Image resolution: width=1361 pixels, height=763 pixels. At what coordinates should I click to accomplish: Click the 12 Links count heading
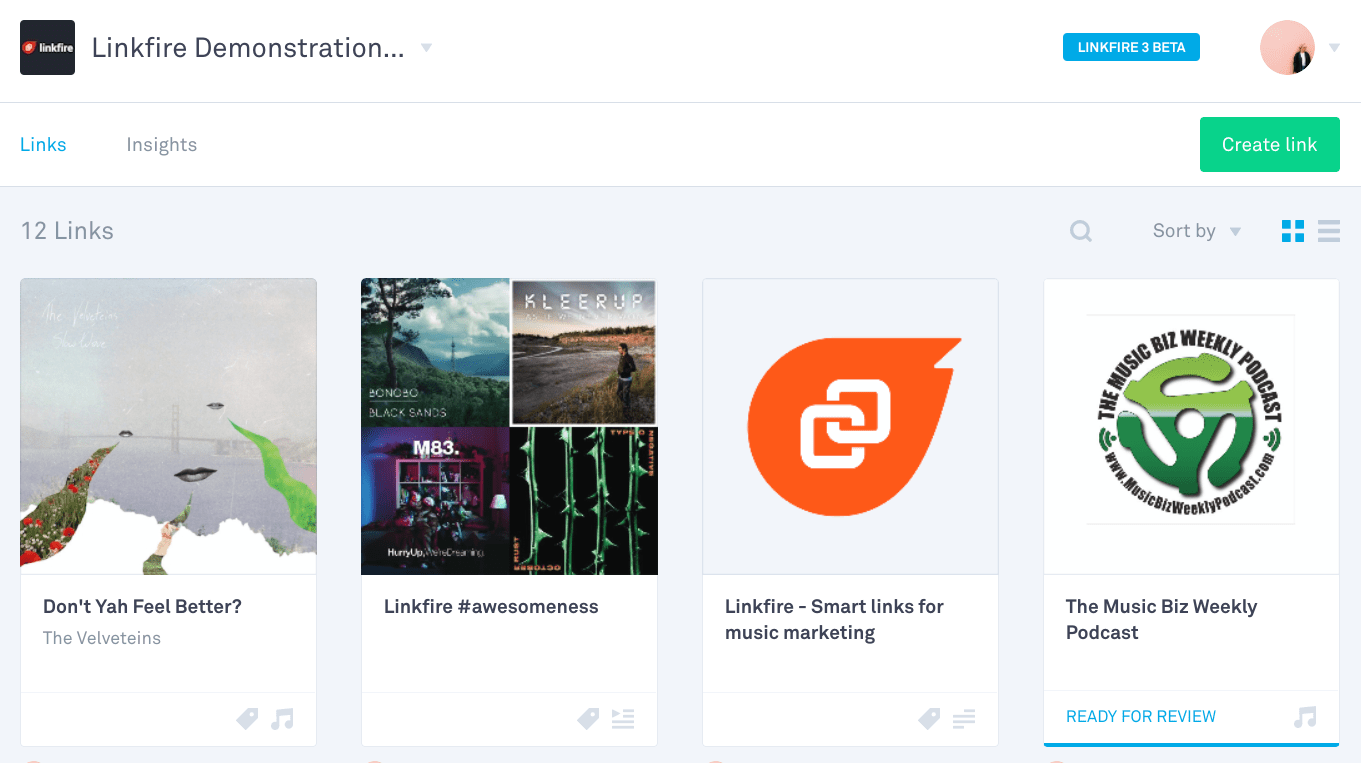click(67, 231)
